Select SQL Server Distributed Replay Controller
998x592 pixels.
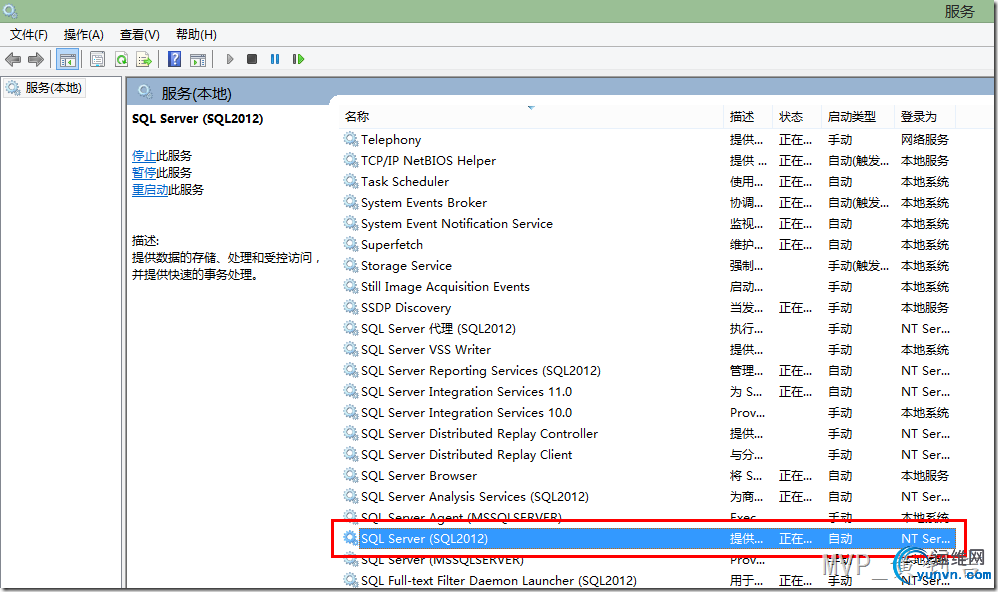coord(648,433)
